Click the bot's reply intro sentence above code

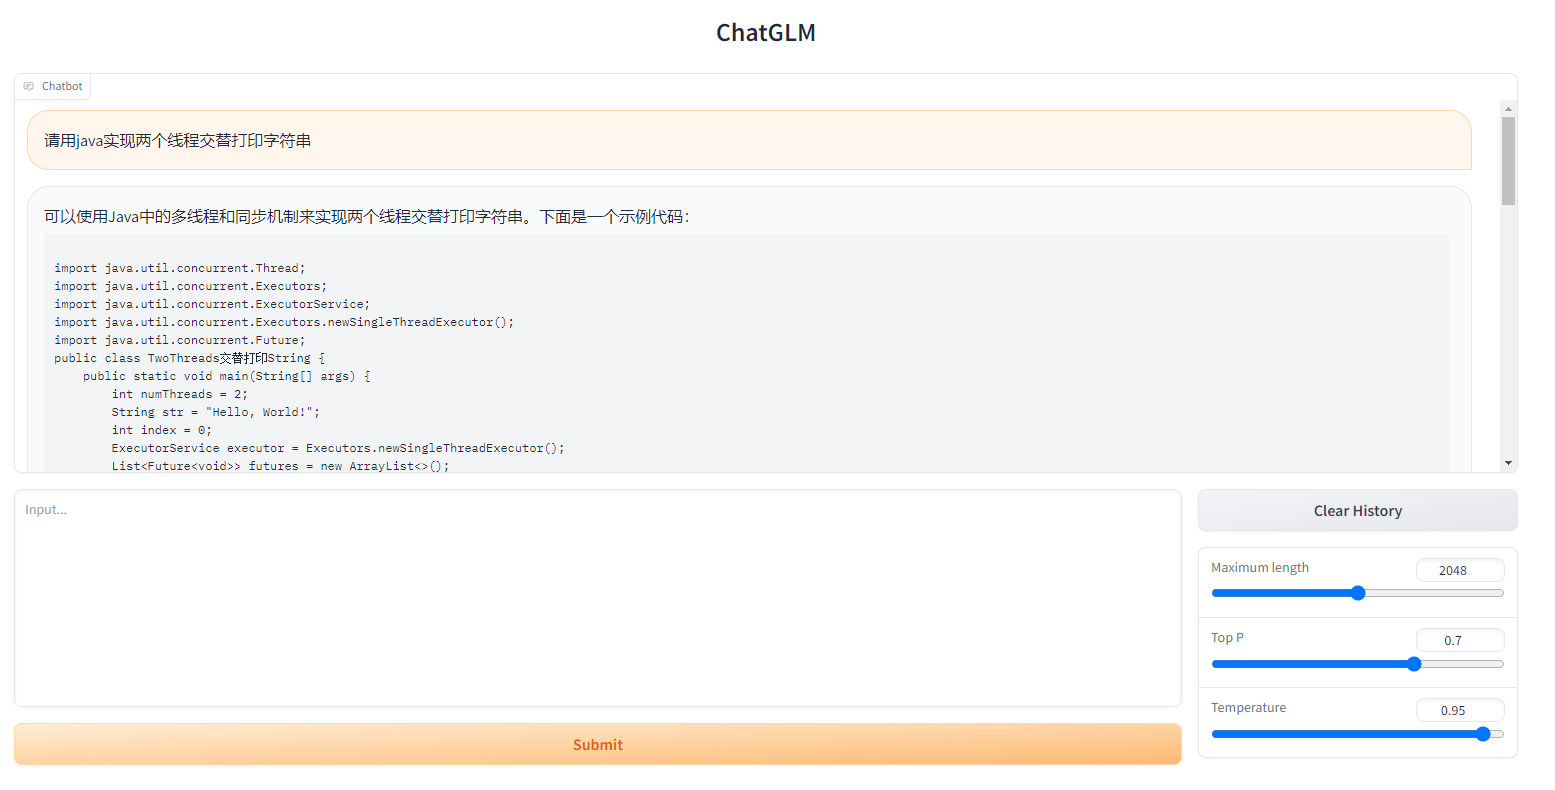366,217
